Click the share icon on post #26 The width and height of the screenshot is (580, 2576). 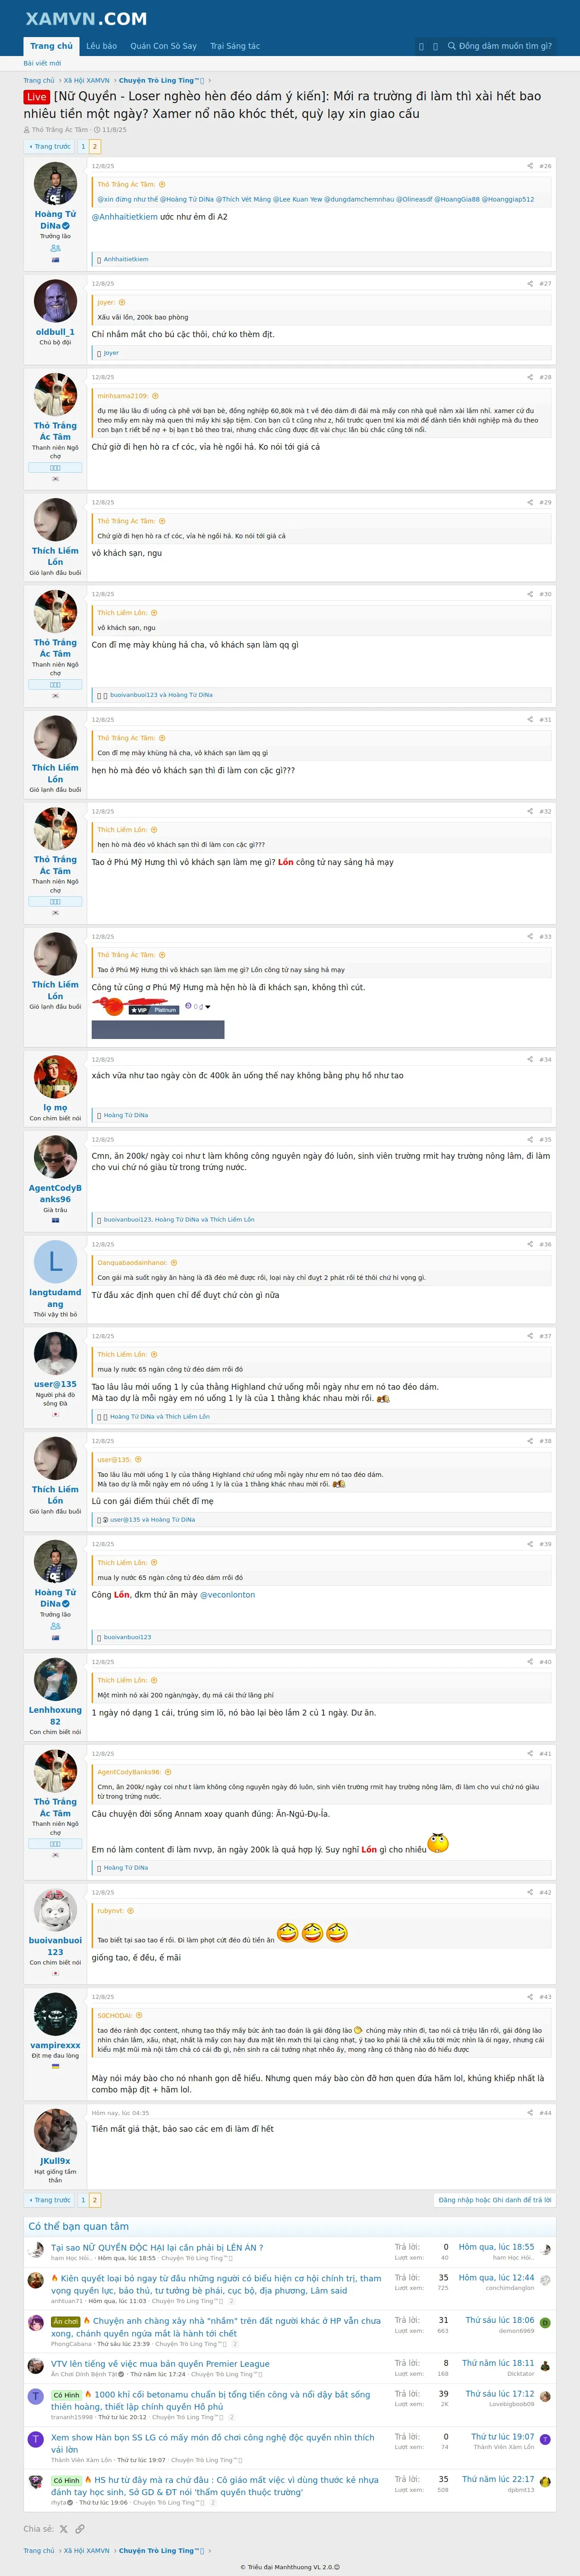530,166
